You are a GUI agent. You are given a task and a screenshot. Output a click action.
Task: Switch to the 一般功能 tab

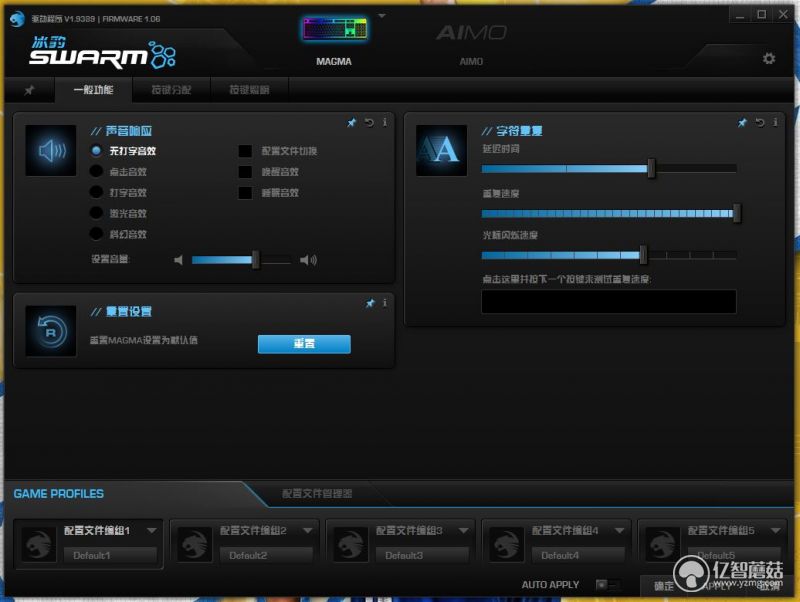[x=93, y=90]
